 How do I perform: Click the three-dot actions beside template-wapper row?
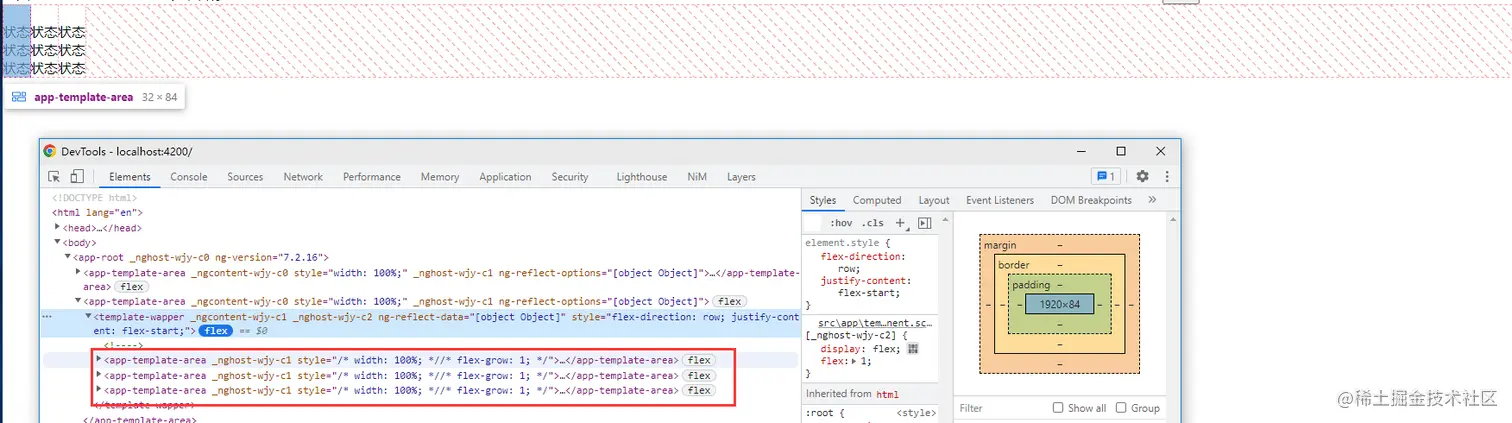pos(47,316)
